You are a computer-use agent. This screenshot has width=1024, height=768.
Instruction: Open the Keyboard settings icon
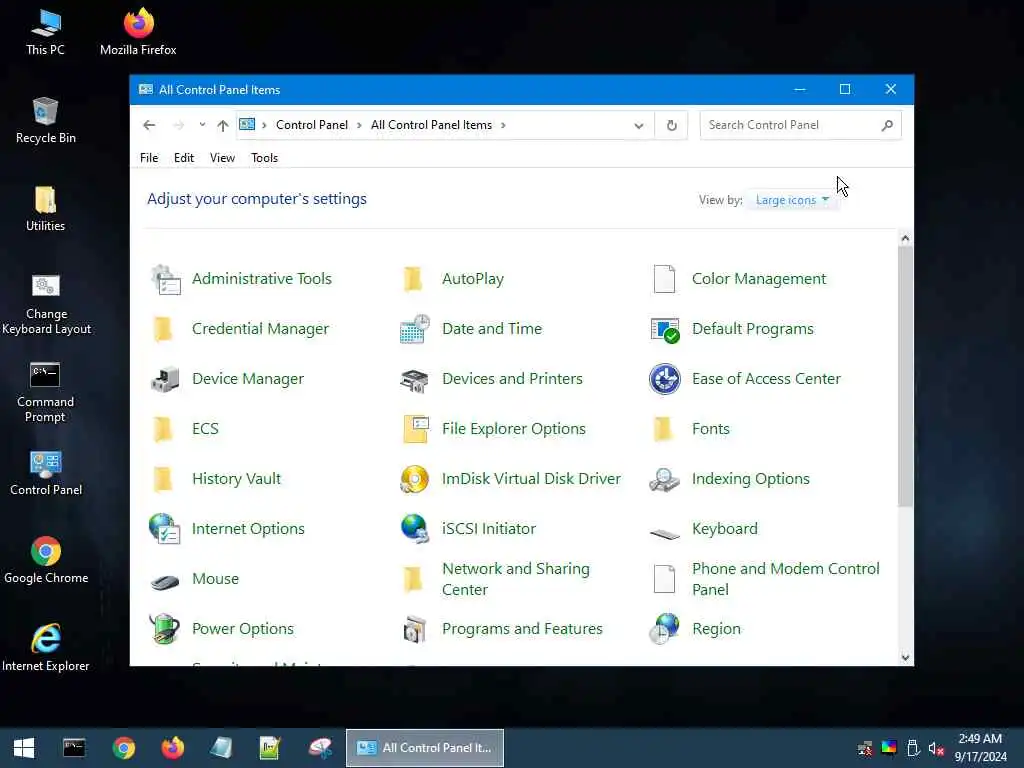(665, 534)
